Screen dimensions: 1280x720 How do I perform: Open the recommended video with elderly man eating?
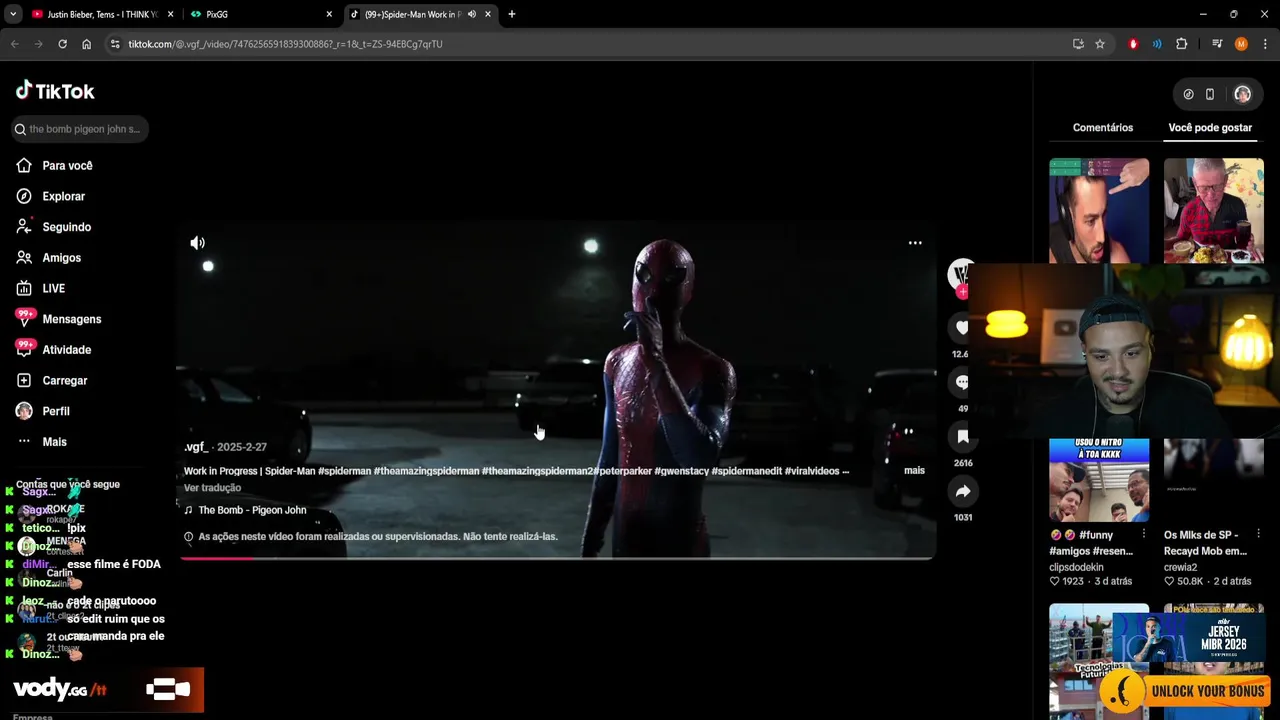(1214, 211)
